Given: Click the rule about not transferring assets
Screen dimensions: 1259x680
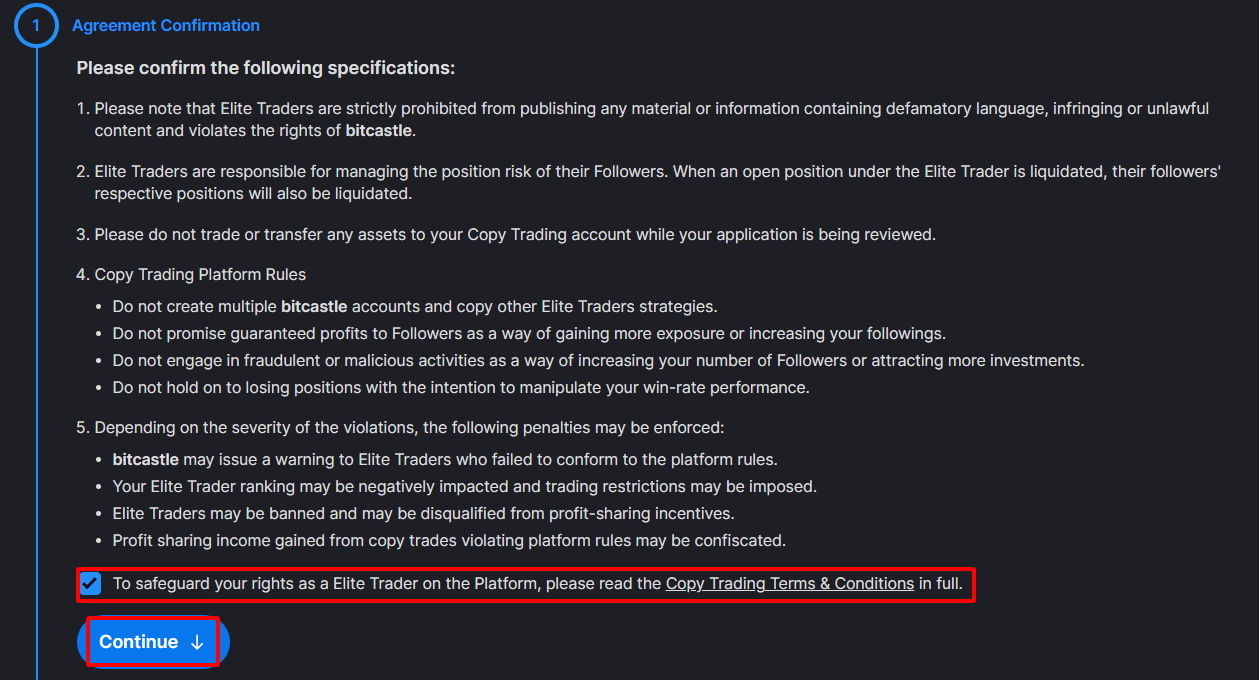Looking at the screenshot, I should (x=506, y=235).
